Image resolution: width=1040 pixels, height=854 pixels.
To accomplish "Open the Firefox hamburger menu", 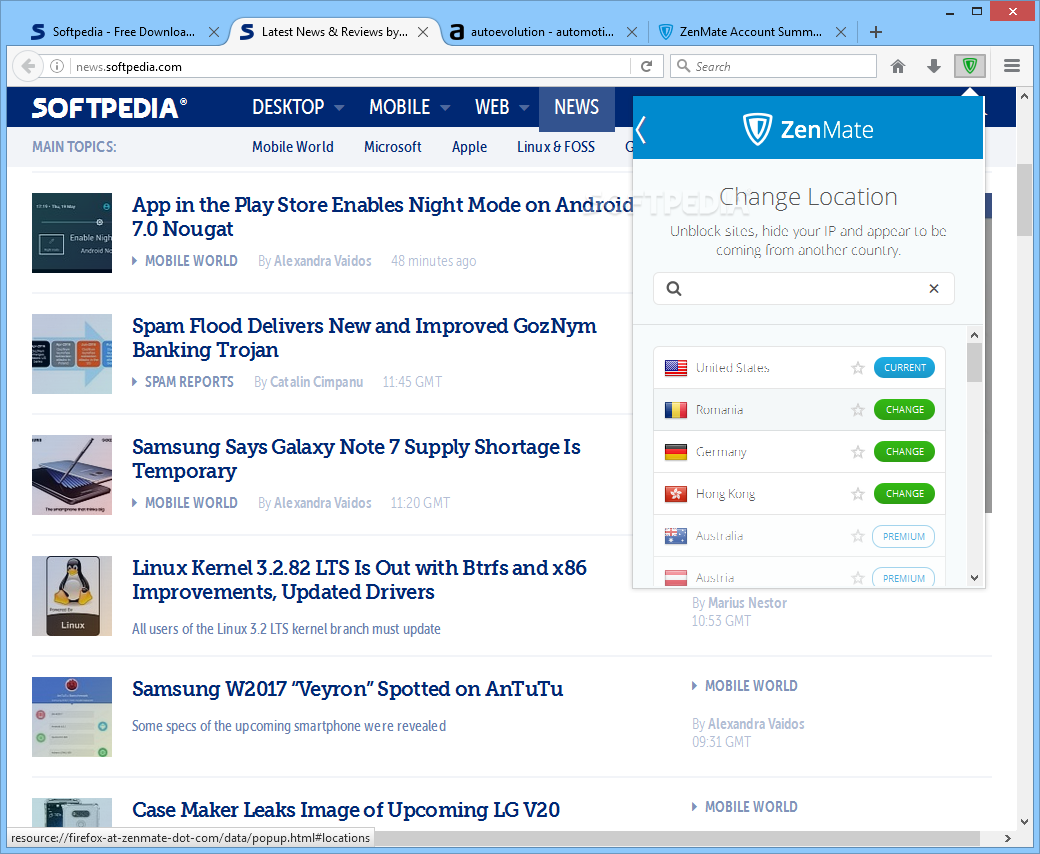I will 1011,66.
